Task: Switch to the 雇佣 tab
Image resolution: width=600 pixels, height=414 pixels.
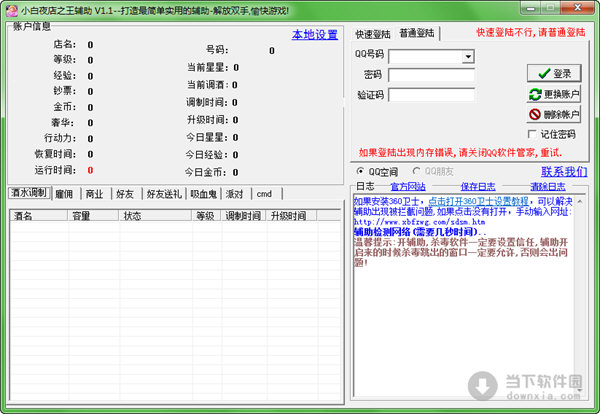Action: point(64,194)
